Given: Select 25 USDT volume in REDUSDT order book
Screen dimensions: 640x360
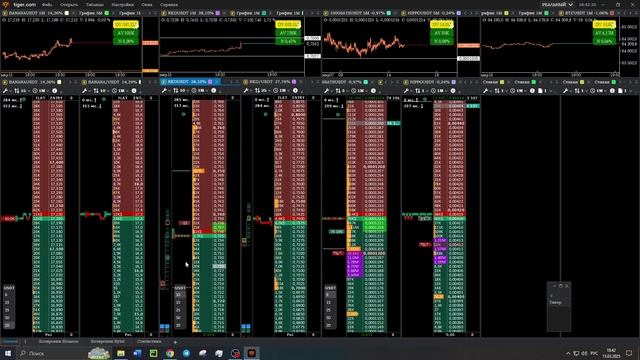Looking at the screenshot, I should tap(178, 310).
